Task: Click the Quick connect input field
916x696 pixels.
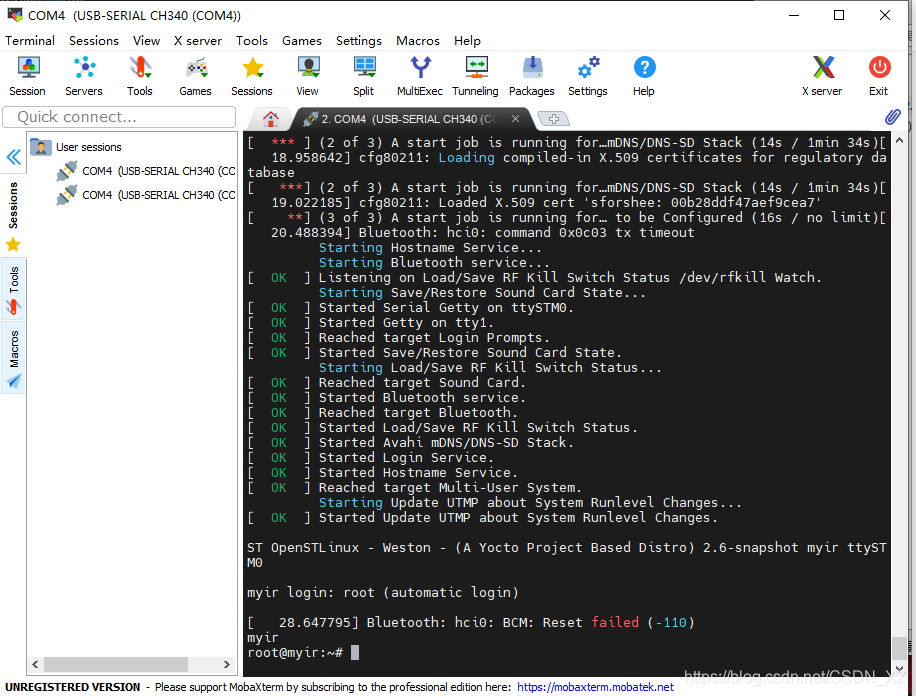Action: pos(119,117)
